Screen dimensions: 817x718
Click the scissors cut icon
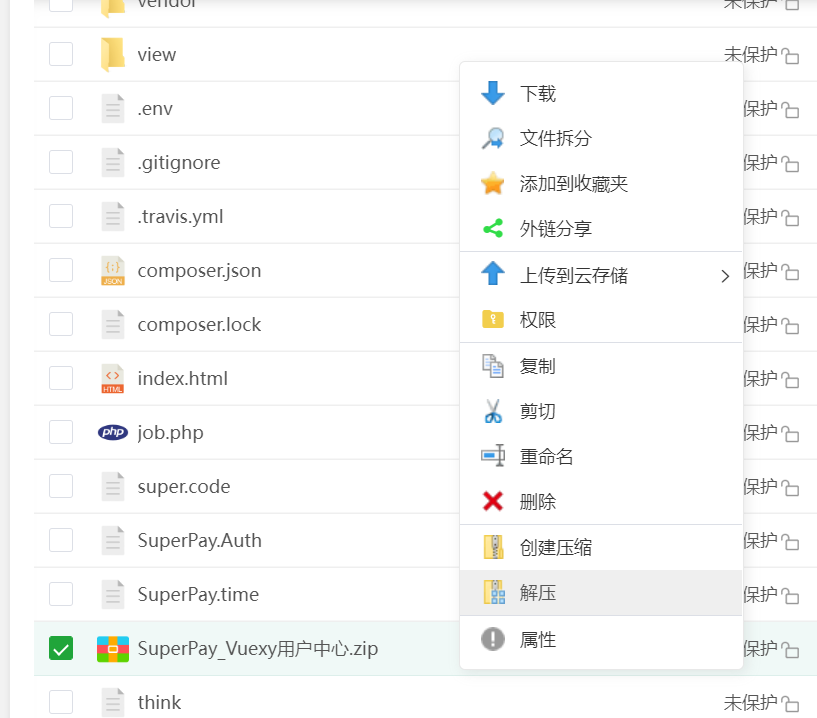coord(493,411)
